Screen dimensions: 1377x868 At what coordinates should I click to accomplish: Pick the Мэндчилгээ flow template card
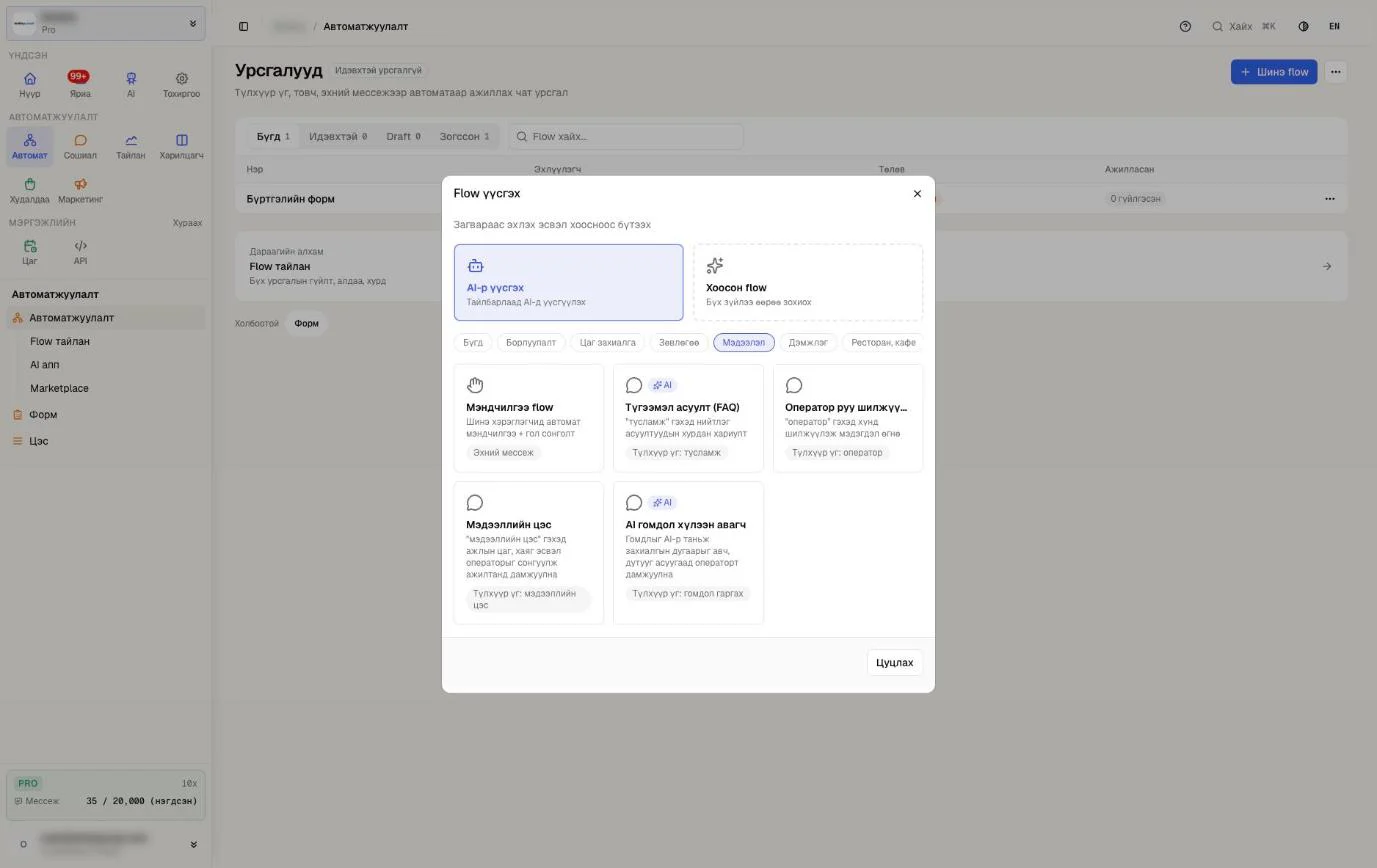point(528,418)
